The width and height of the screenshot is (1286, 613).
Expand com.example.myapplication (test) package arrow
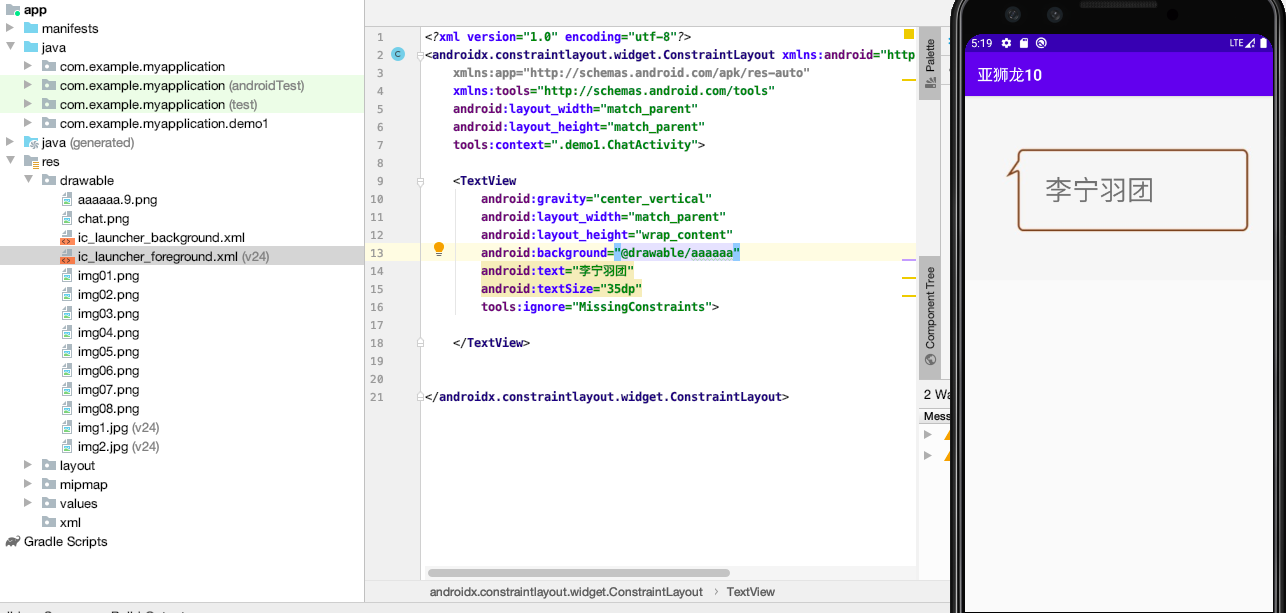29,105
